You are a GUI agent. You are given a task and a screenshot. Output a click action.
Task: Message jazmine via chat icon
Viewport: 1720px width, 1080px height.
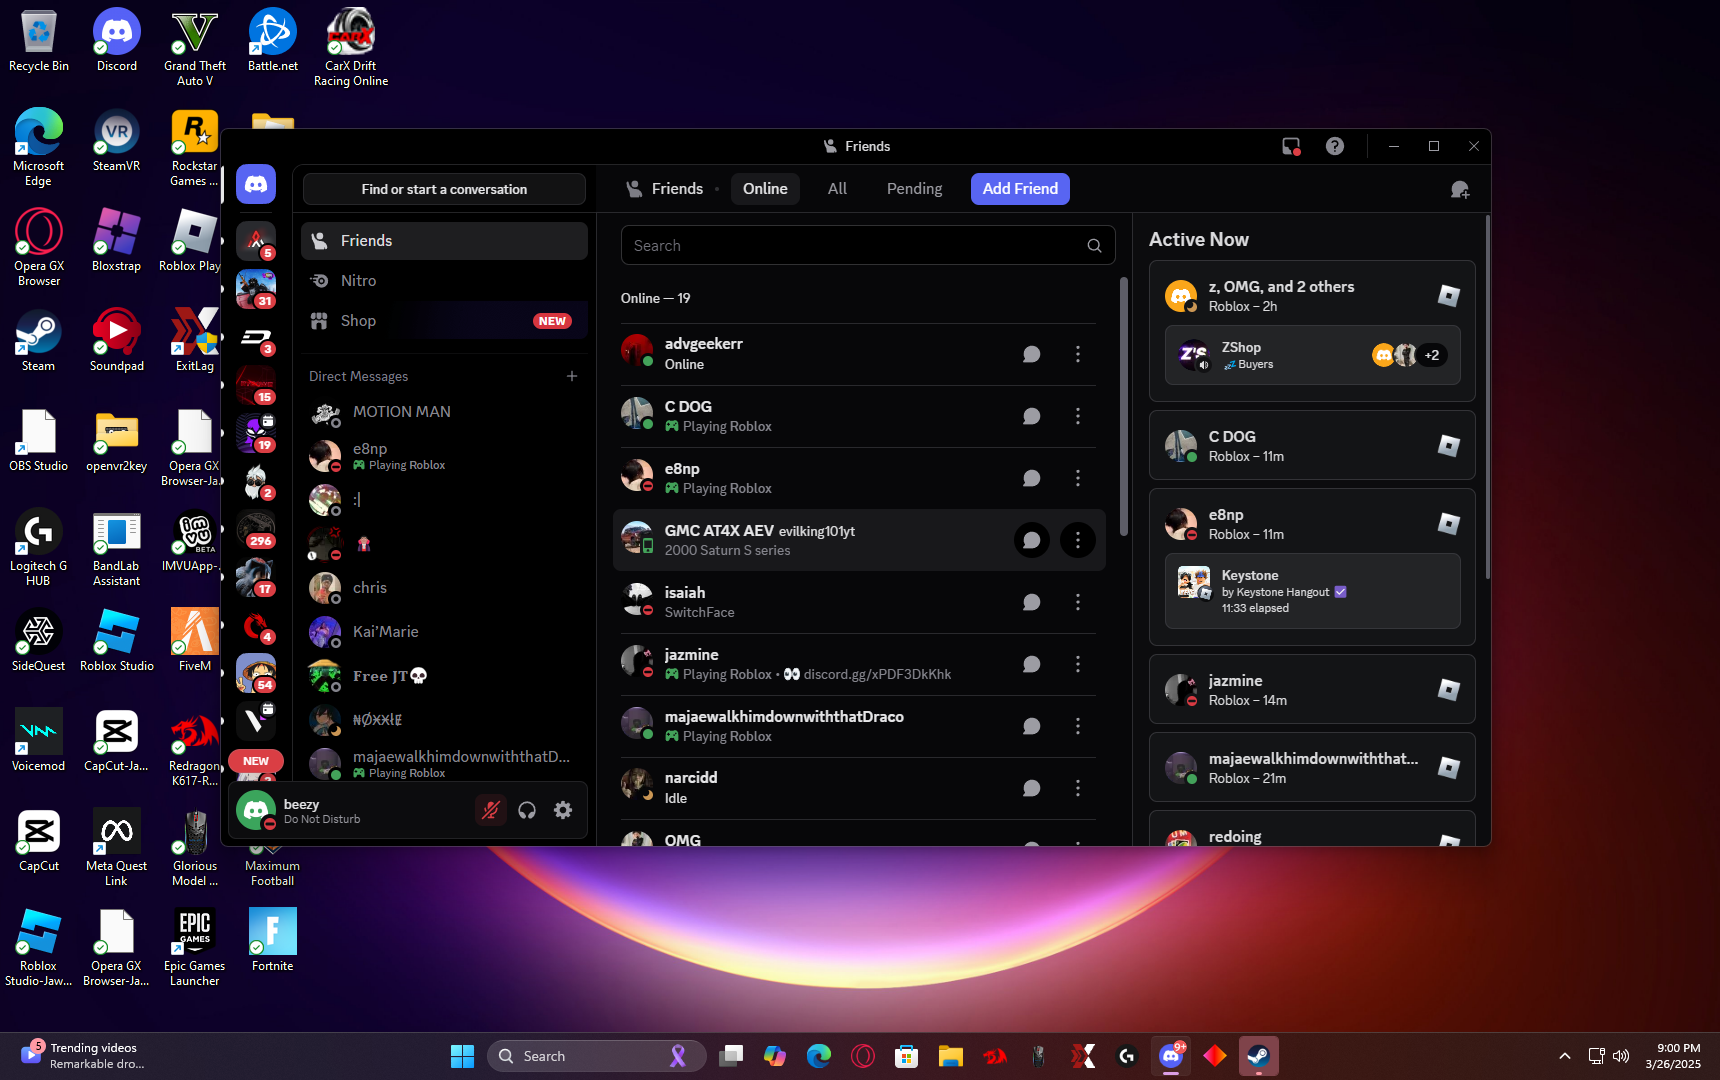point(1032,664)
